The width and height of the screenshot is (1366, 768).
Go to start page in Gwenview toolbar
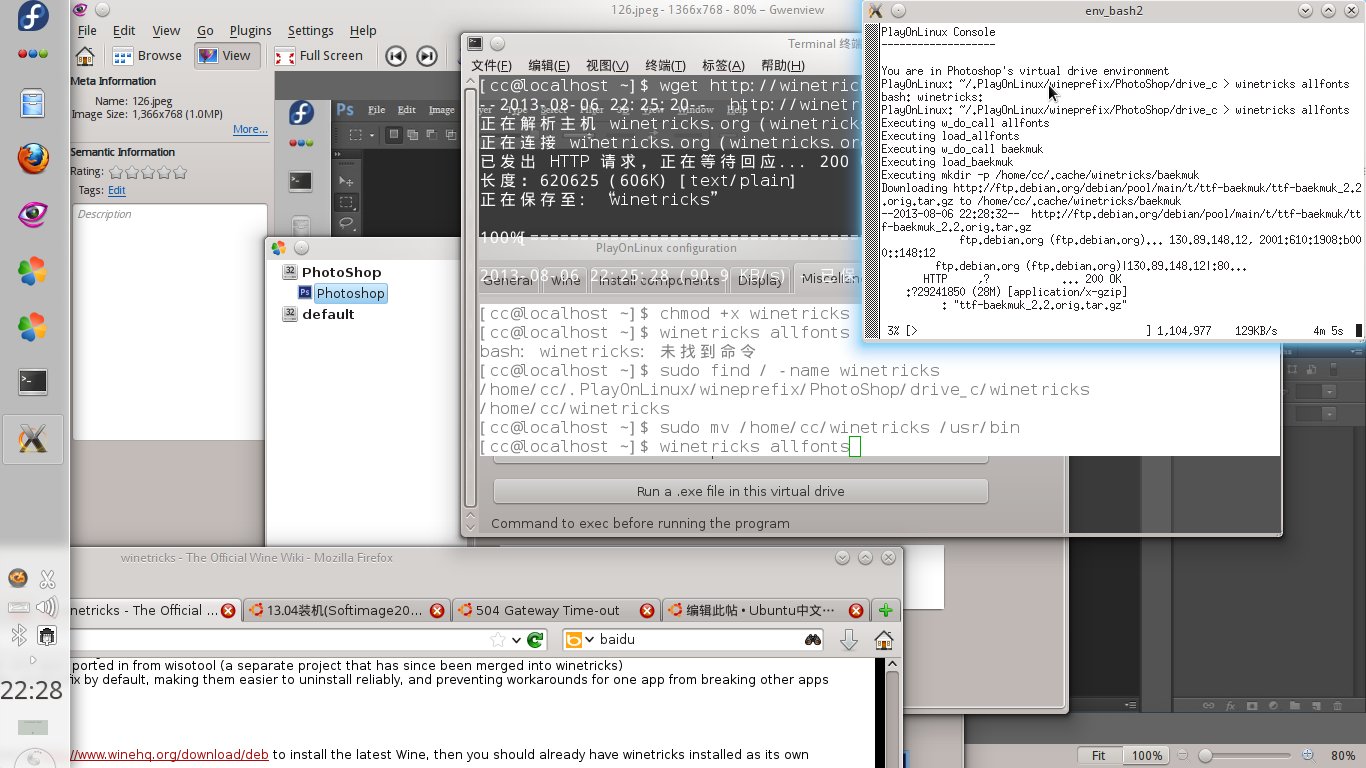(85, 56)
